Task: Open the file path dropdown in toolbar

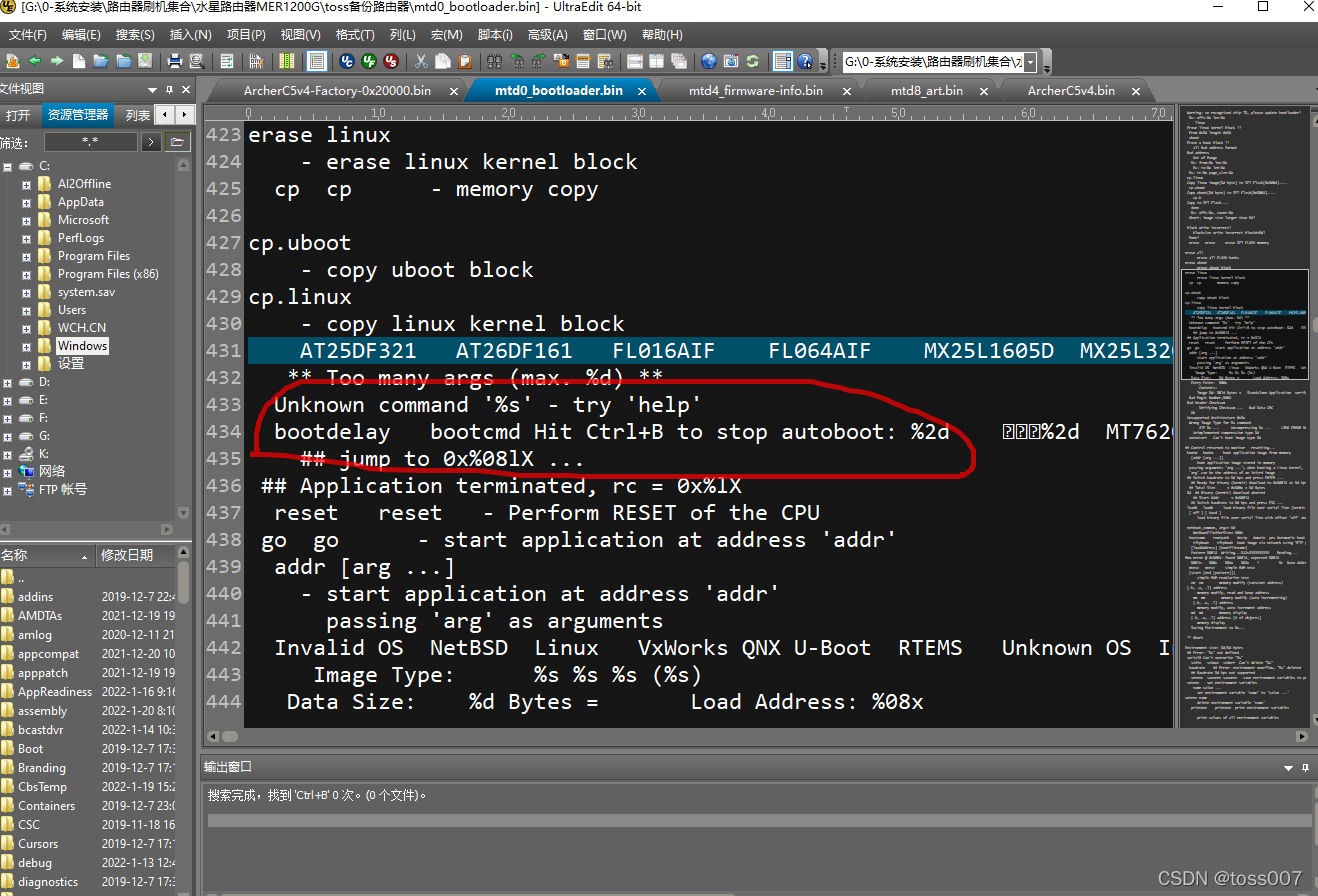Action: [1030, 62]
